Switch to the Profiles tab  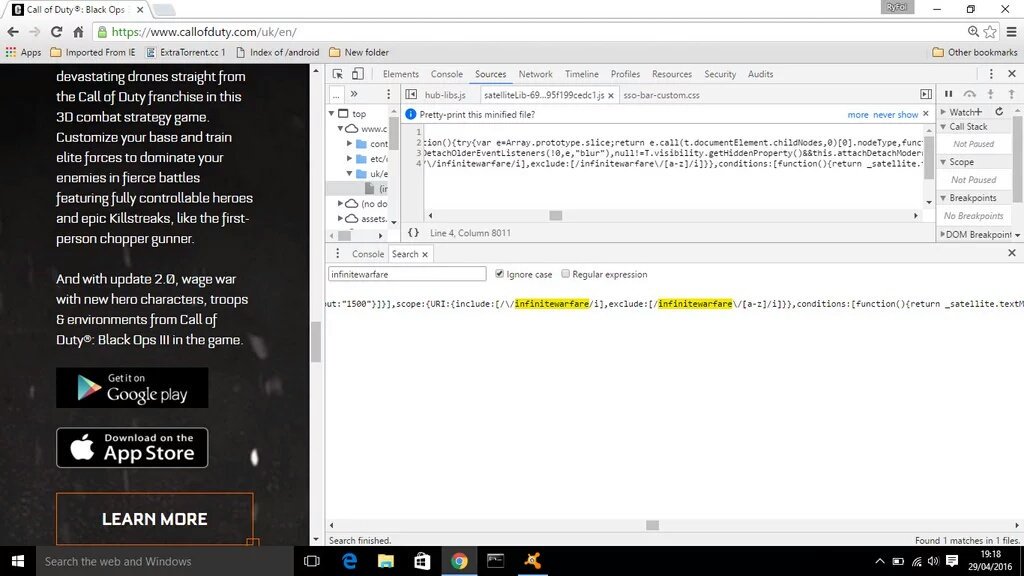tap(625, 74)
